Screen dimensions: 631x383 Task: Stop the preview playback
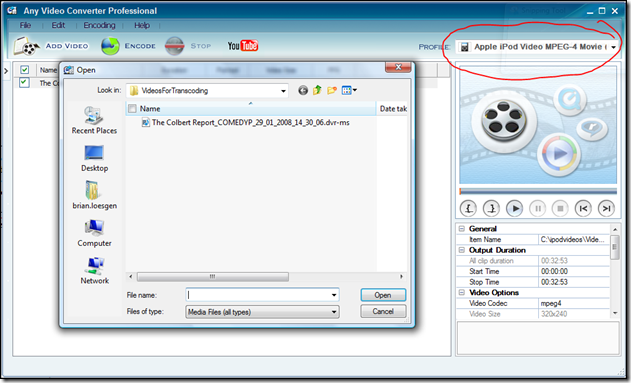(x=560, y=208)
